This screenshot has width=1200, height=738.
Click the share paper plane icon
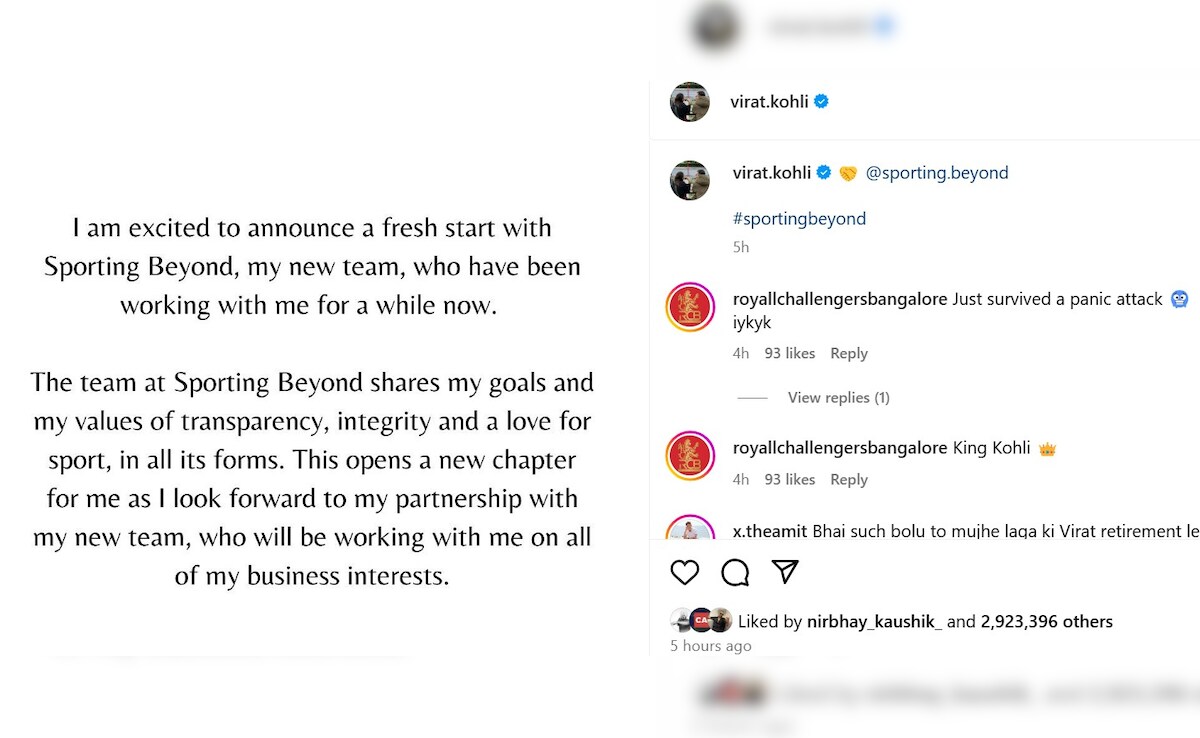coord(786,571)
